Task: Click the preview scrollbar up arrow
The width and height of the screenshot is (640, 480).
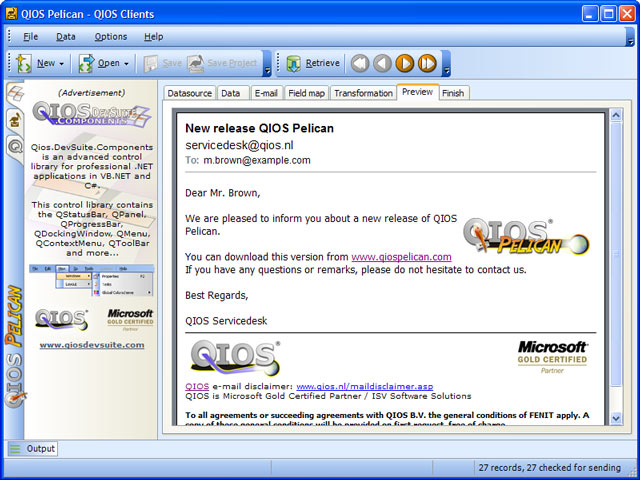Action: pyautogui.click(x=616, y=115)
